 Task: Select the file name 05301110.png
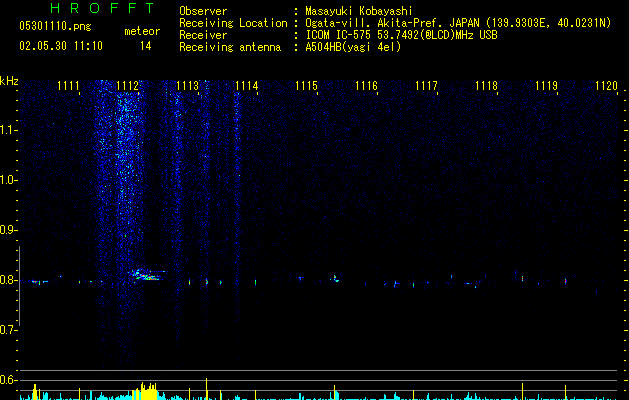pyautogui.click(x=55, y=26)
